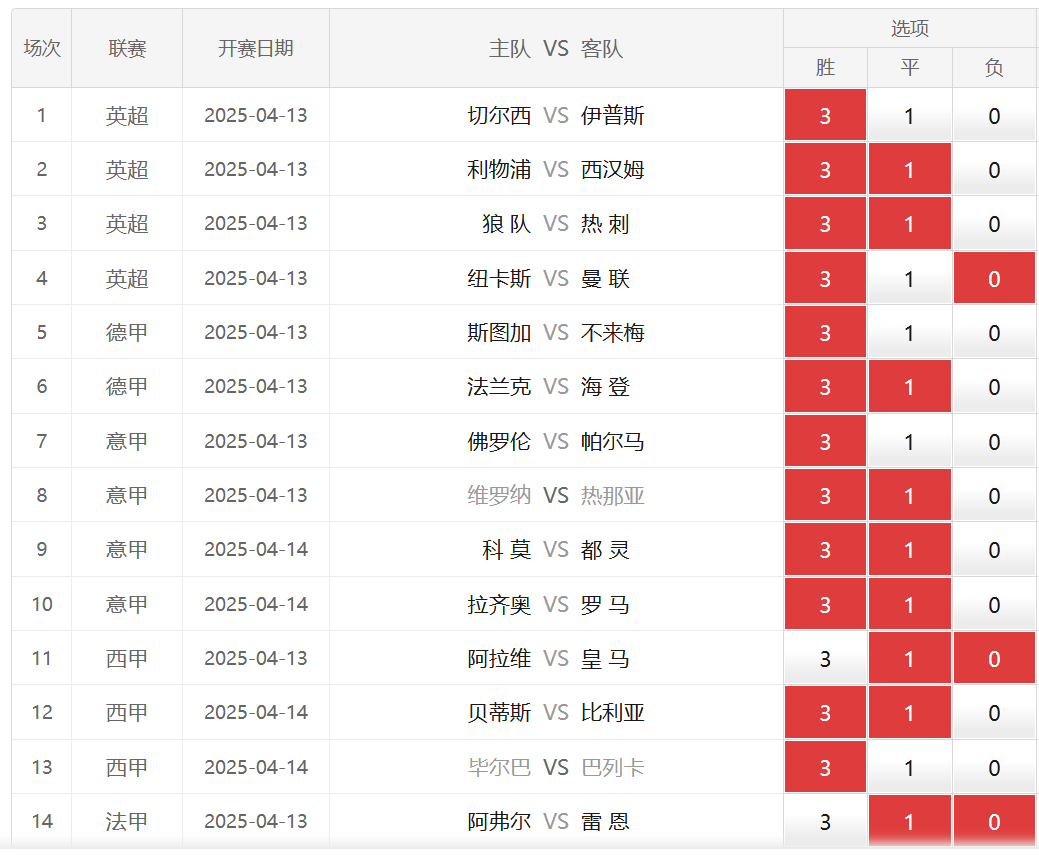Deselect loss option 0 for 纽卡斯 VS 曼联
Viewport: 1039px width, 855px height.
pyautogui.click(x=994, y=278)
